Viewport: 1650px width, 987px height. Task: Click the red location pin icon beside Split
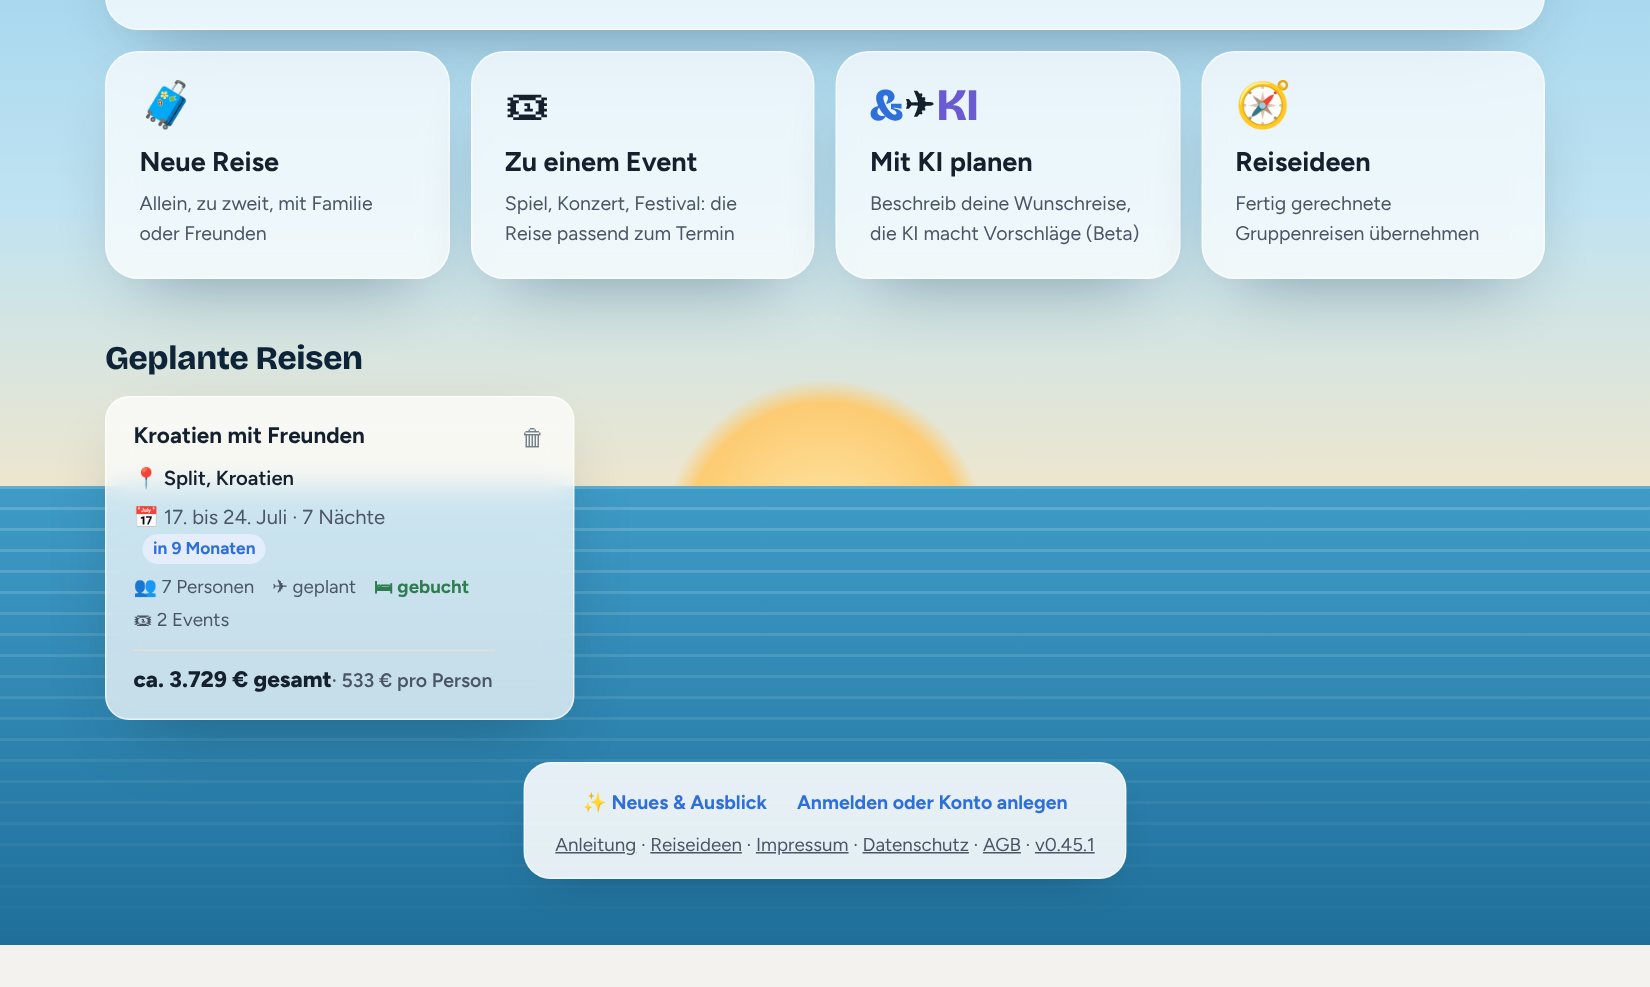pos(146,478)
